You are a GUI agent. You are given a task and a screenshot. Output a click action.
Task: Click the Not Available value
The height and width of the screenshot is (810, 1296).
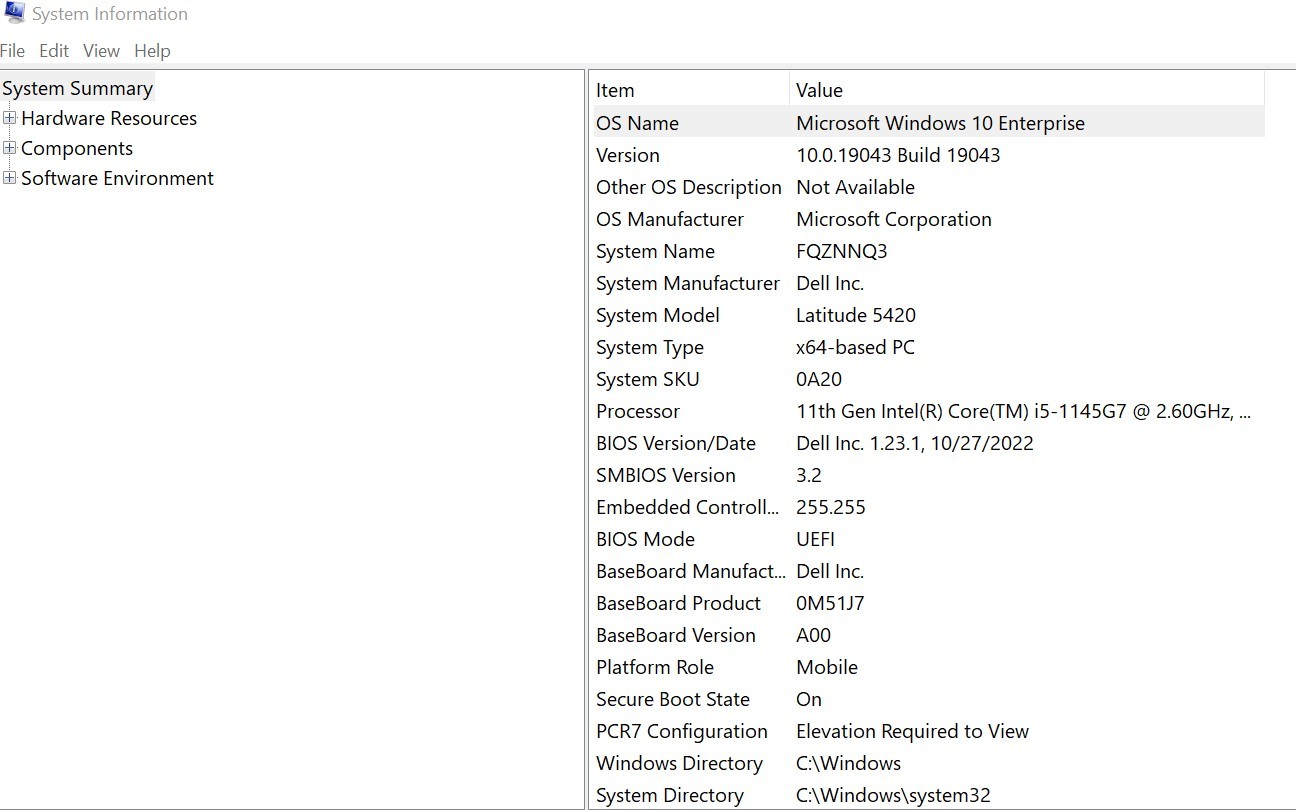[855, 187]
